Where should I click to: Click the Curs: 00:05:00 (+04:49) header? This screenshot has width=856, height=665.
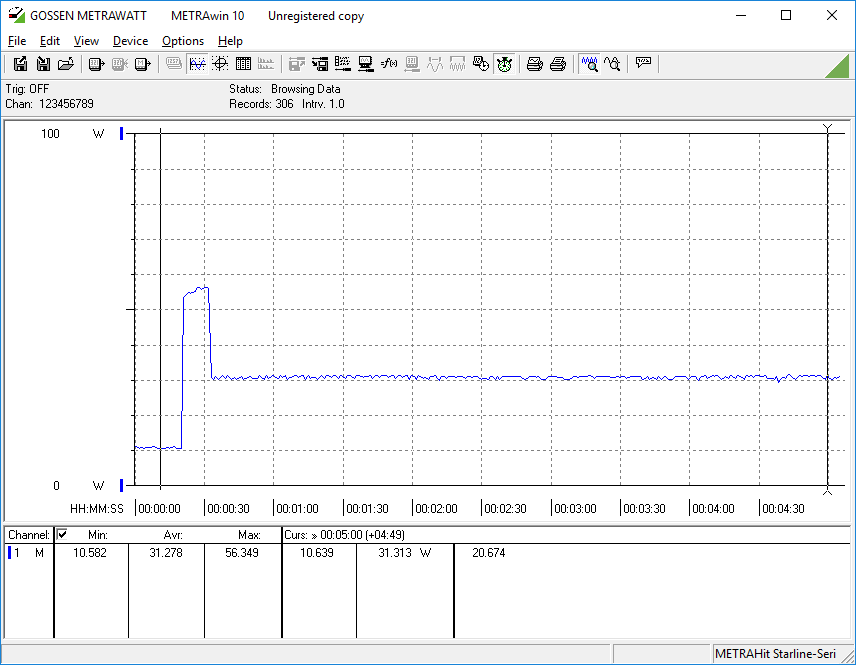click(344, 535)
